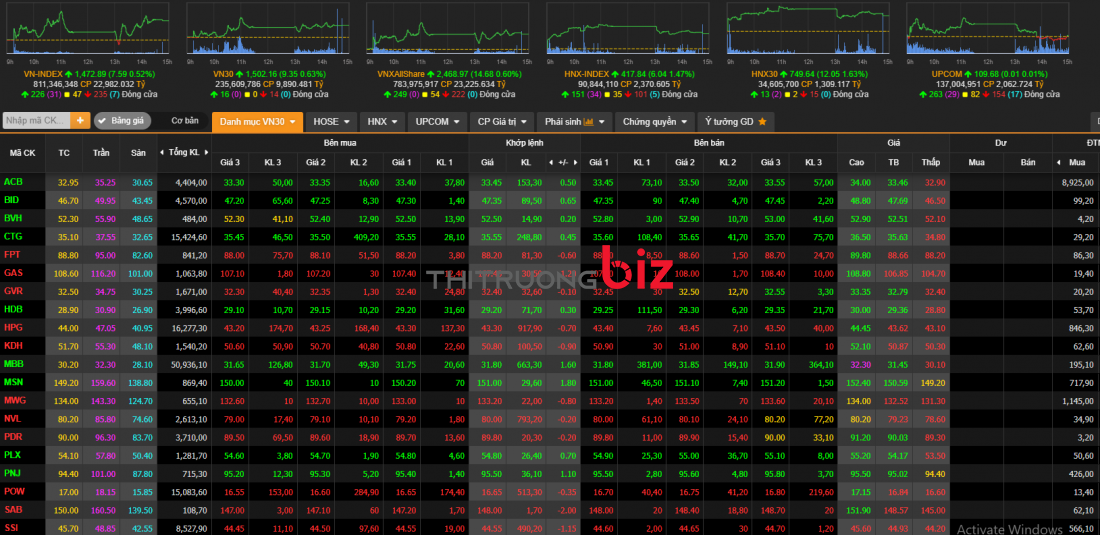The height and width of the screenshot is (535, 1100).
Task: Open the Ý tưởng GD tab
Action: pos(736,121)
